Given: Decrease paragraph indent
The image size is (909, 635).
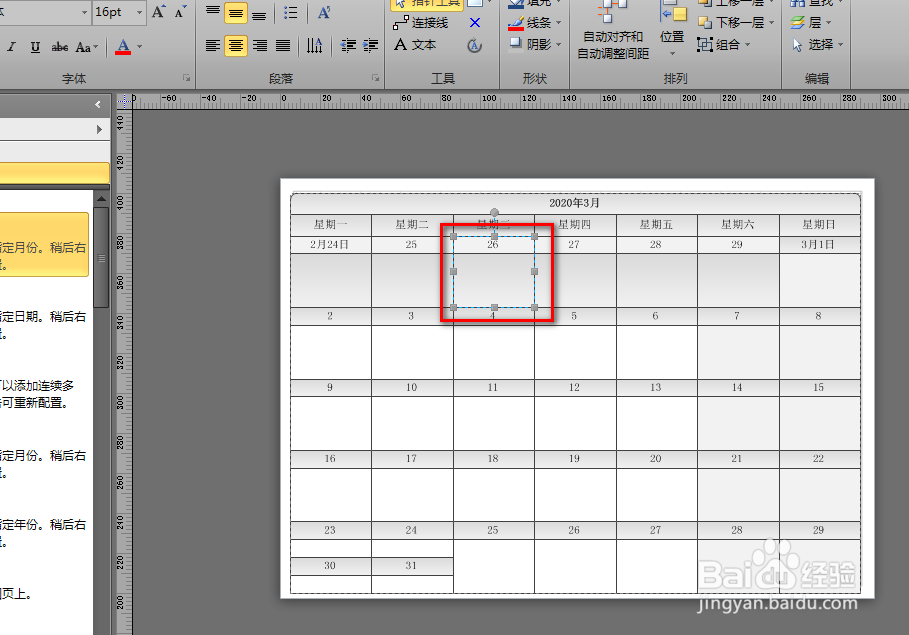Looking at the screenshot, I should (x=348, y=45).
